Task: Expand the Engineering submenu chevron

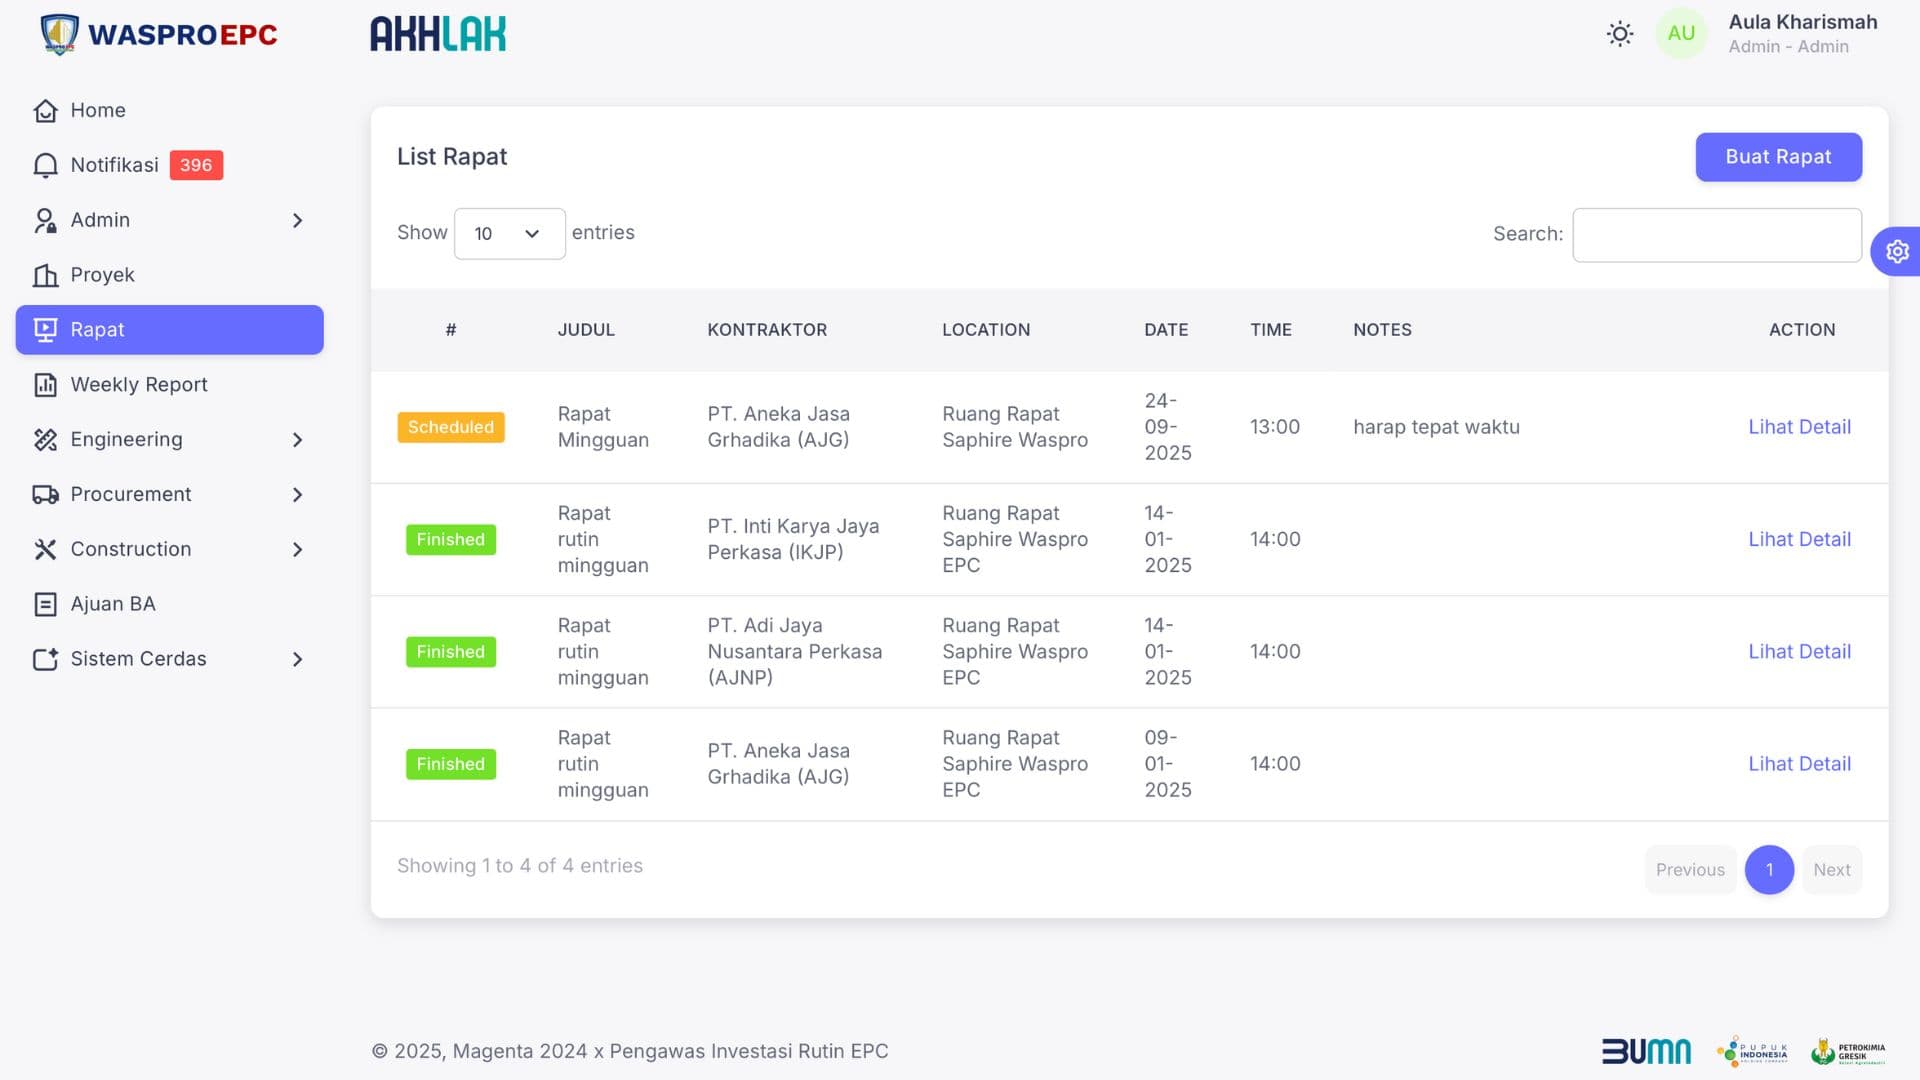Action: 297,440
